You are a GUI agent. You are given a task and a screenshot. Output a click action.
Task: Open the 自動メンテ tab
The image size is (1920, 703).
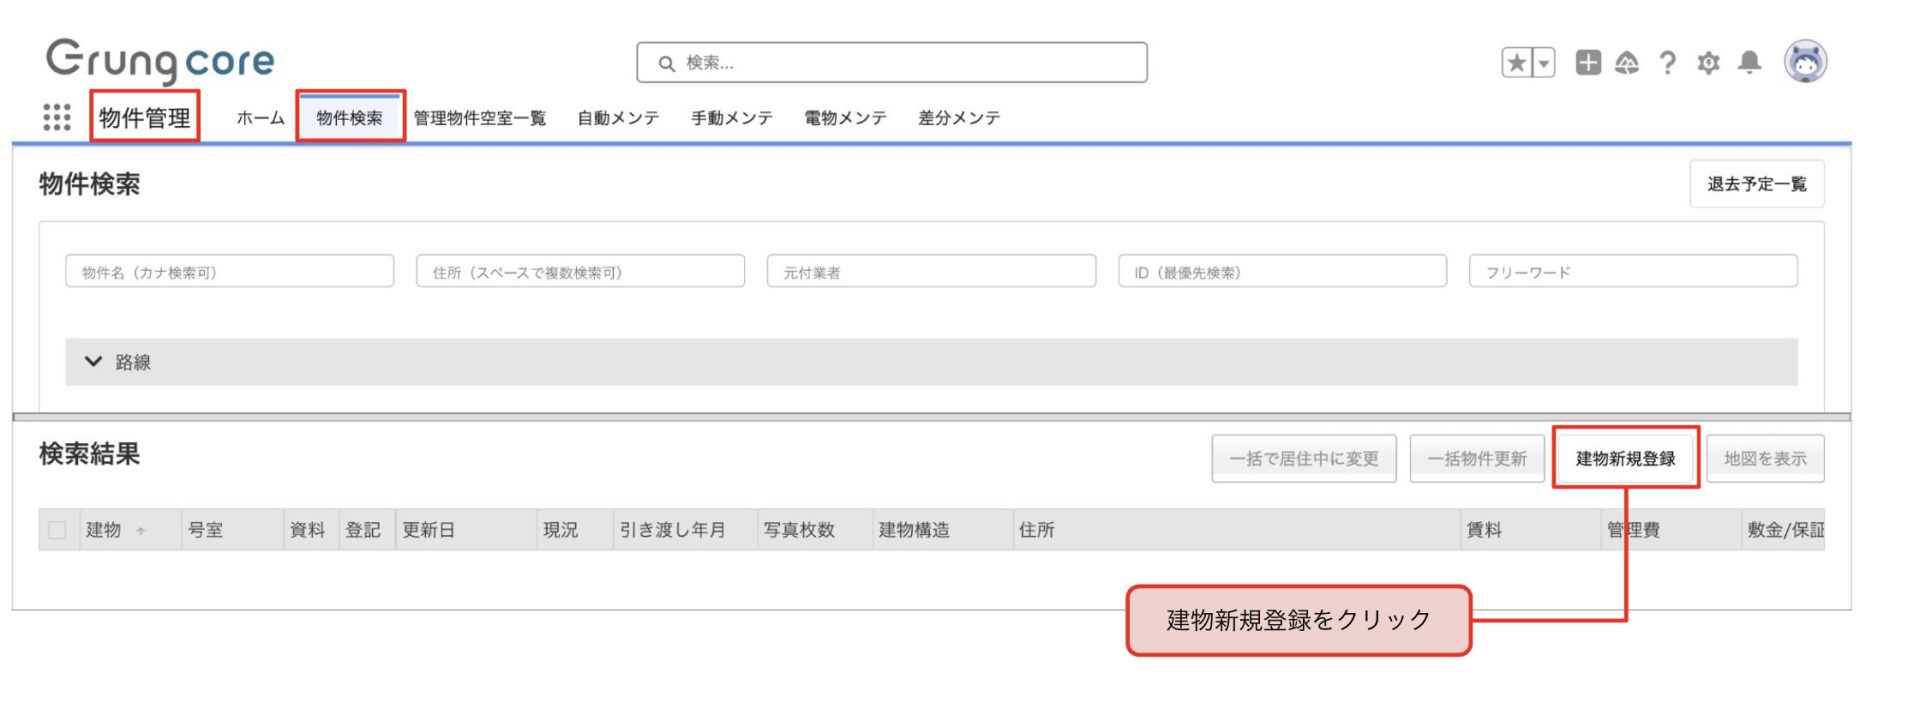pos(618,118)
